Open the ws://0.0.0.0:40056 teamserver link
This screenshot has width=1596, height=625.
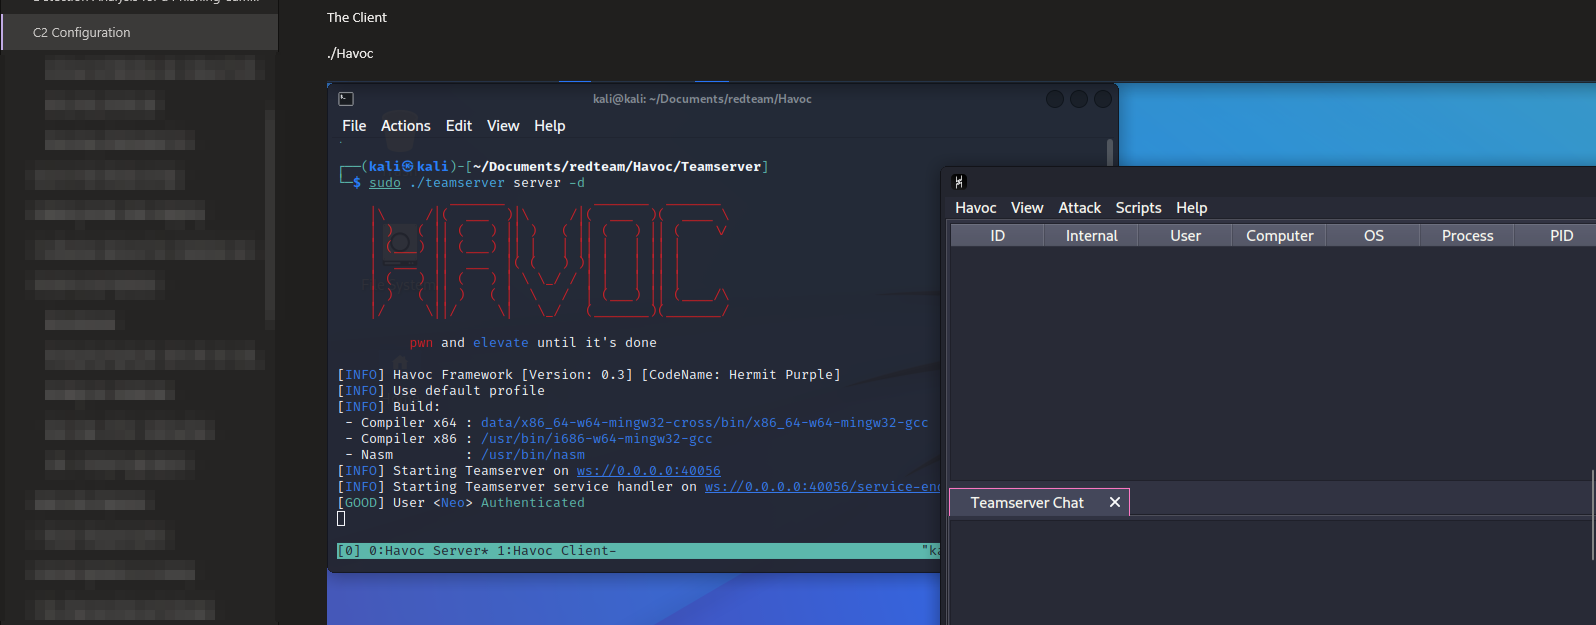tap(648, 471)
